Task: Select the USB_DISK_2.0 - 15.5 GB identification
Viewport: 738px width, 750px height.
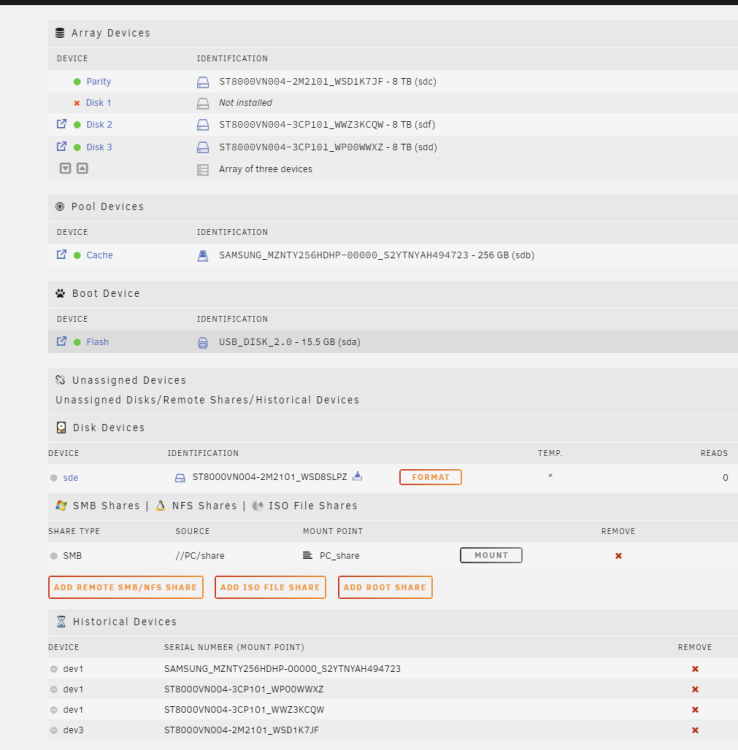Action: (x=290, y=342)
